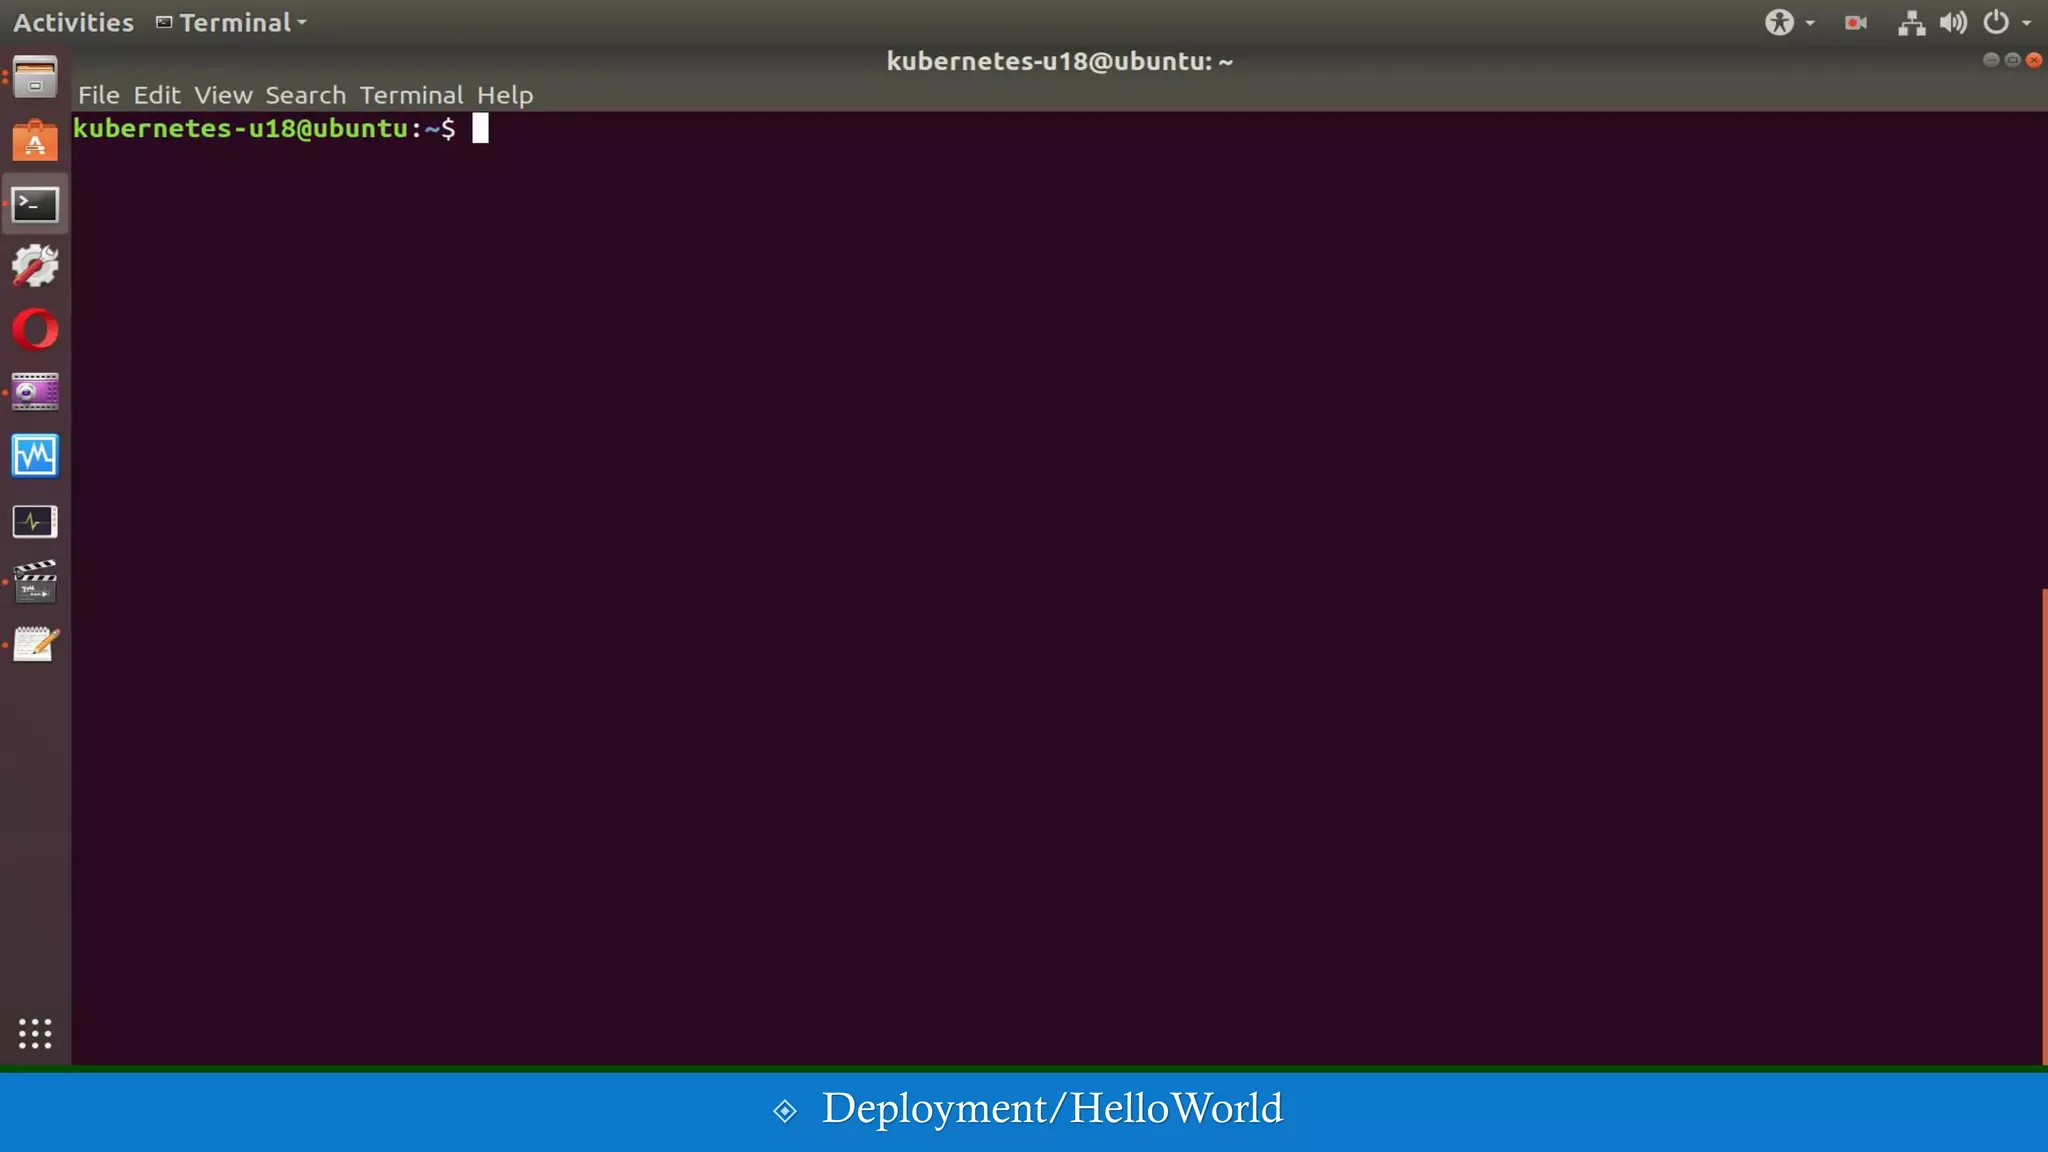Screen dimensions: 2048x1152
Task: Click the screen recording indicator icon
Action: pyautogui.click(x=1856, y=22)
